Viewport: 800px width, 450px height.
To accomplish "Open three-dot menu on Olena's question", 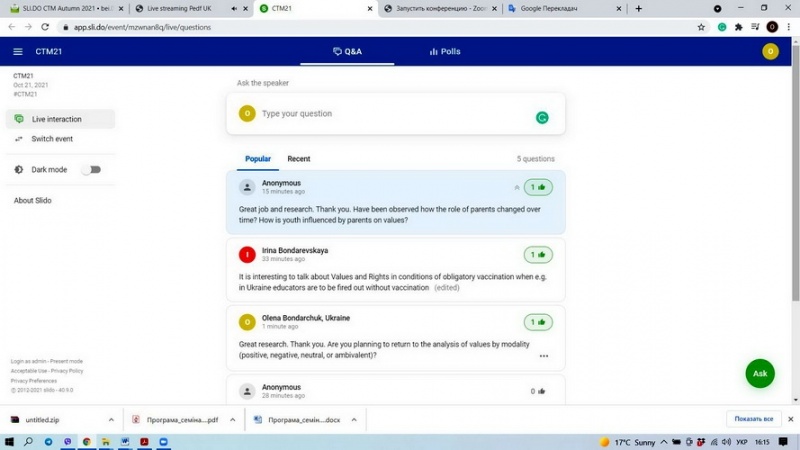I will (544, 356).
